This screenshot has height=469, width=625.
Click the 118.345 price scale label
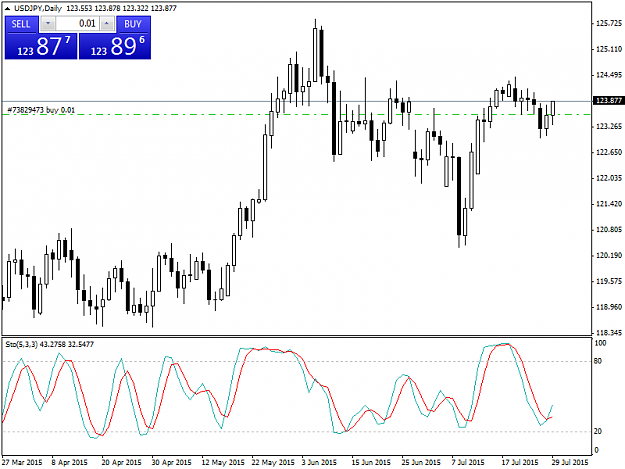point(609,332)
